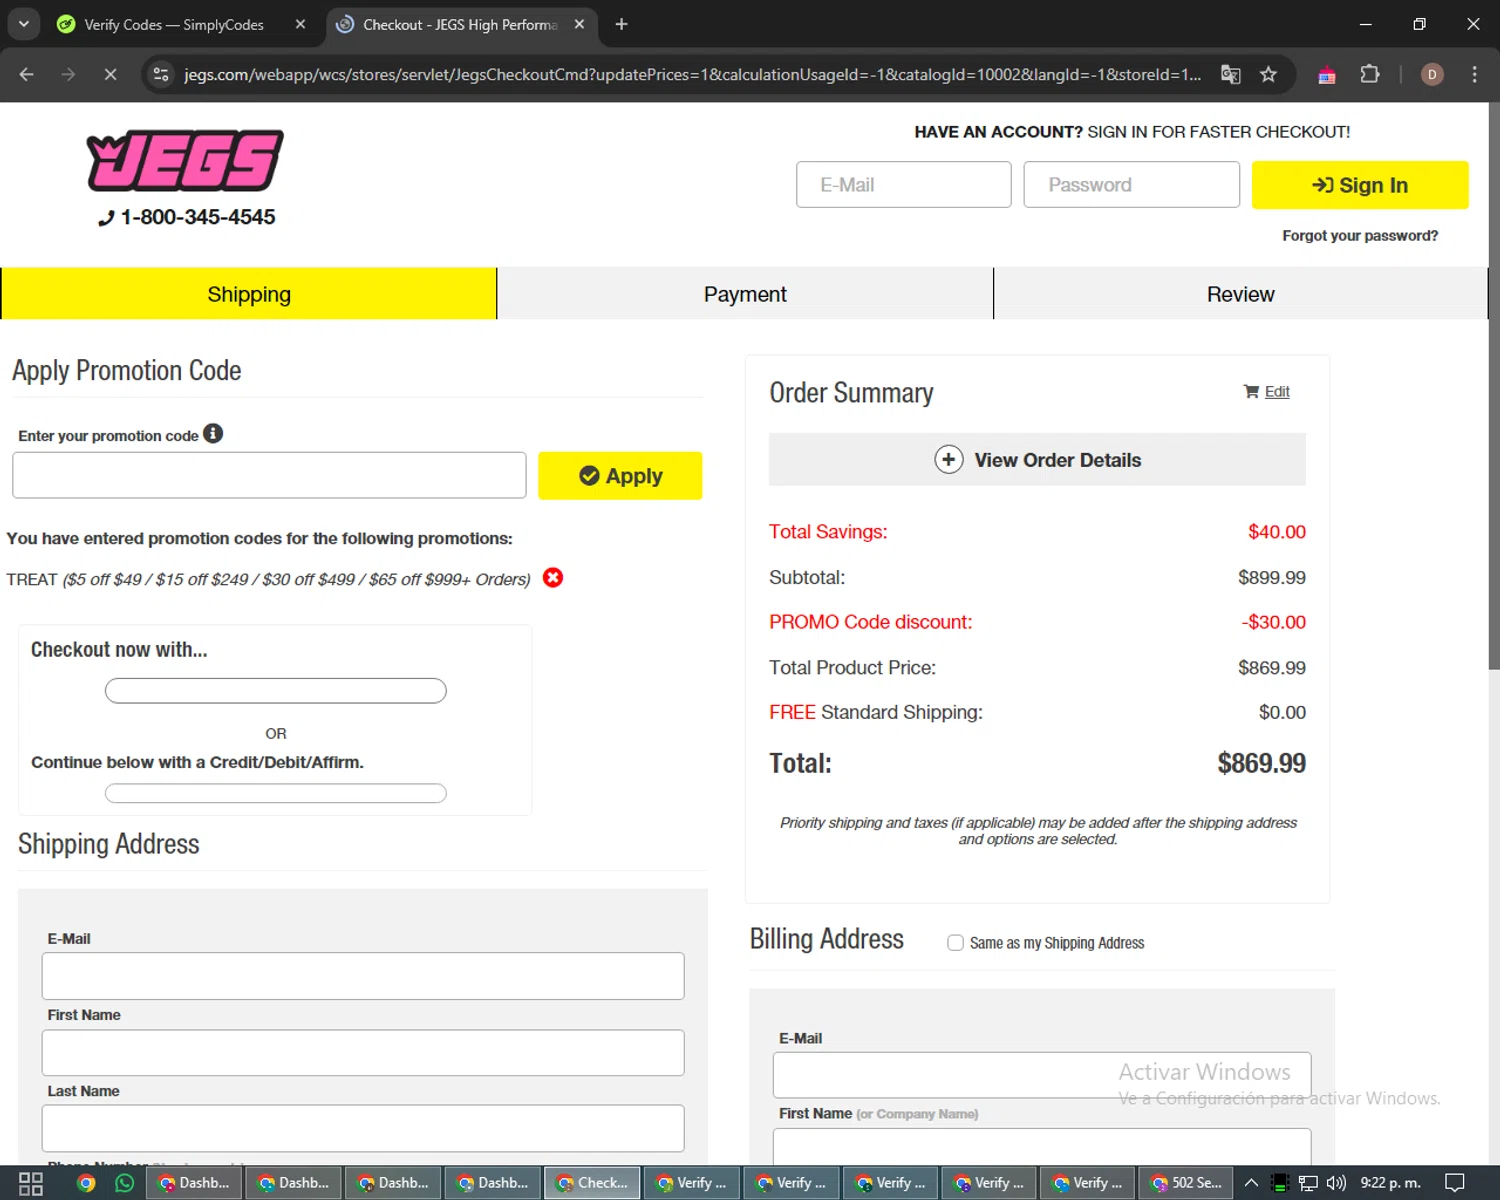Viewport: 1500px width, 1200px height.
Task: Click the Shipping Address E-Mail field
Action: click(x=363, y=976)
